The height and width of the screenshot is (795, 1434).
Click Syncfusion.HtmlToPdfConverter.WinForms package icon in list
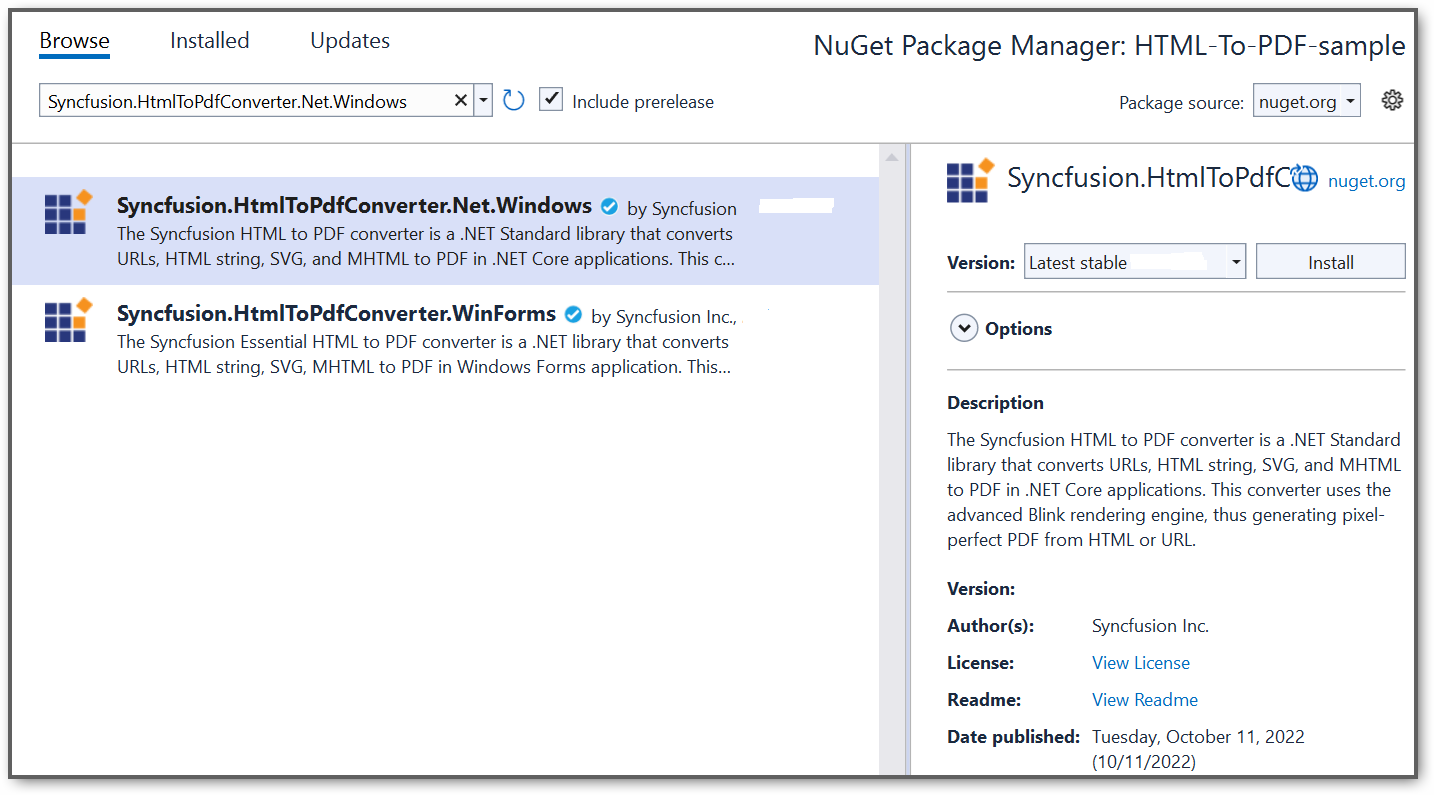pos(68,320)
